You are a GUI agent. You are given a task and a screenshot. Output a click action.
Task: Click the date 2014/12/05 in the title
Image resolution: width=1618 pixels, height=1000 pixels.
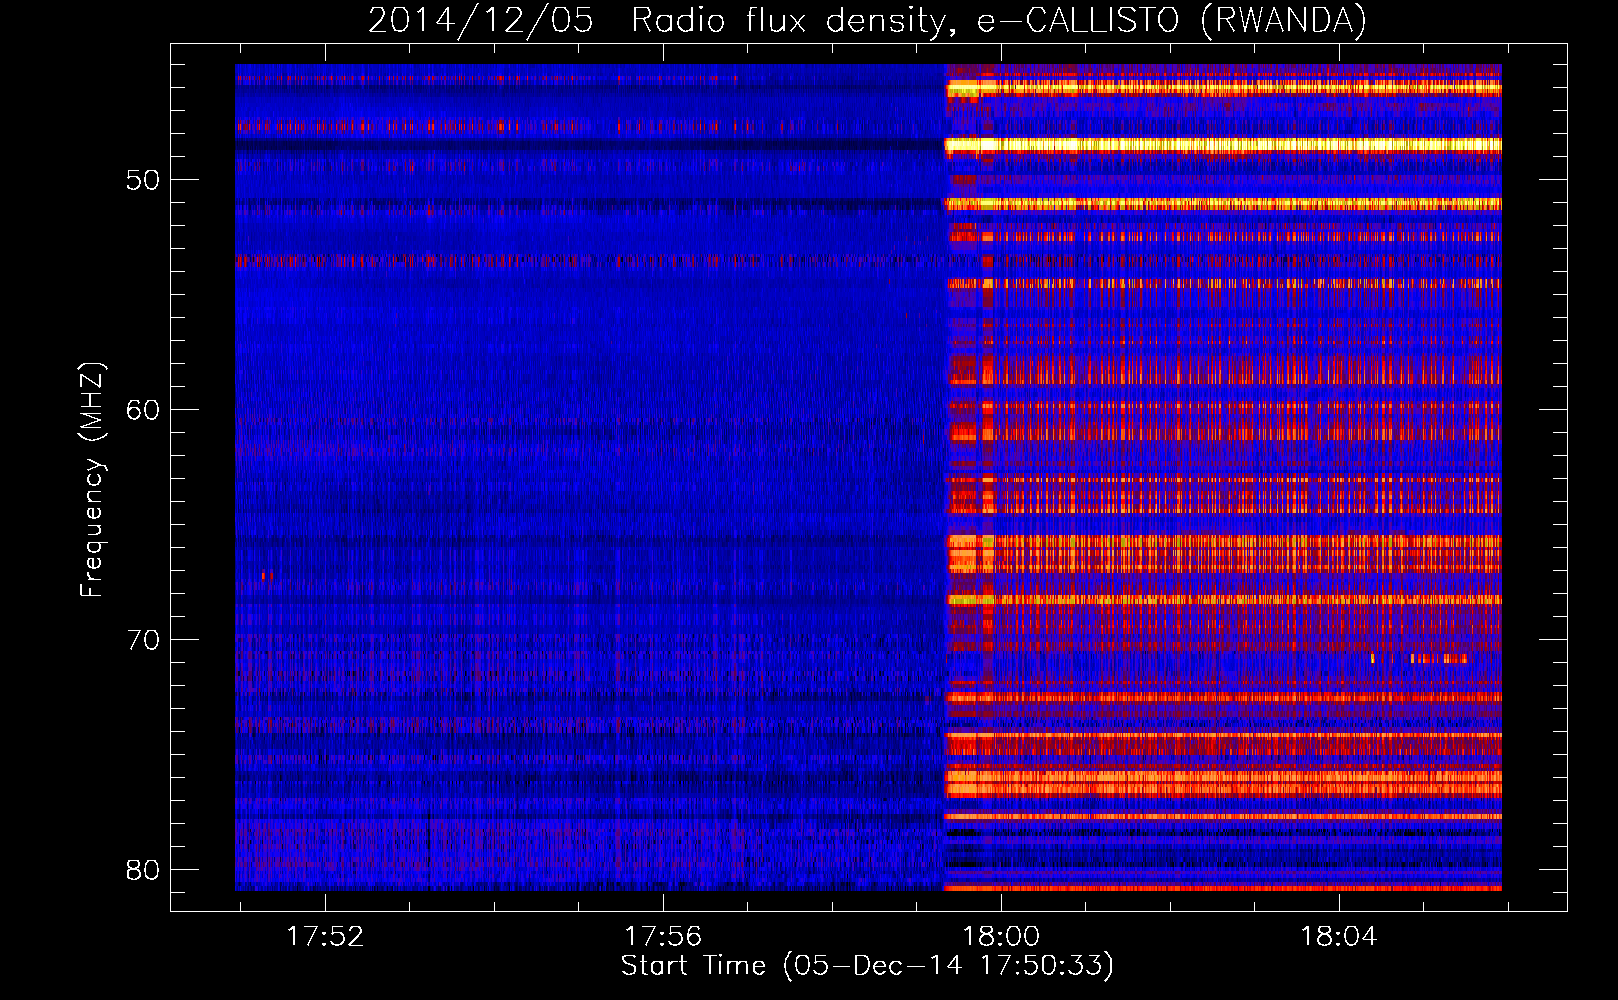pyautogui.click(x=480, y=20)
